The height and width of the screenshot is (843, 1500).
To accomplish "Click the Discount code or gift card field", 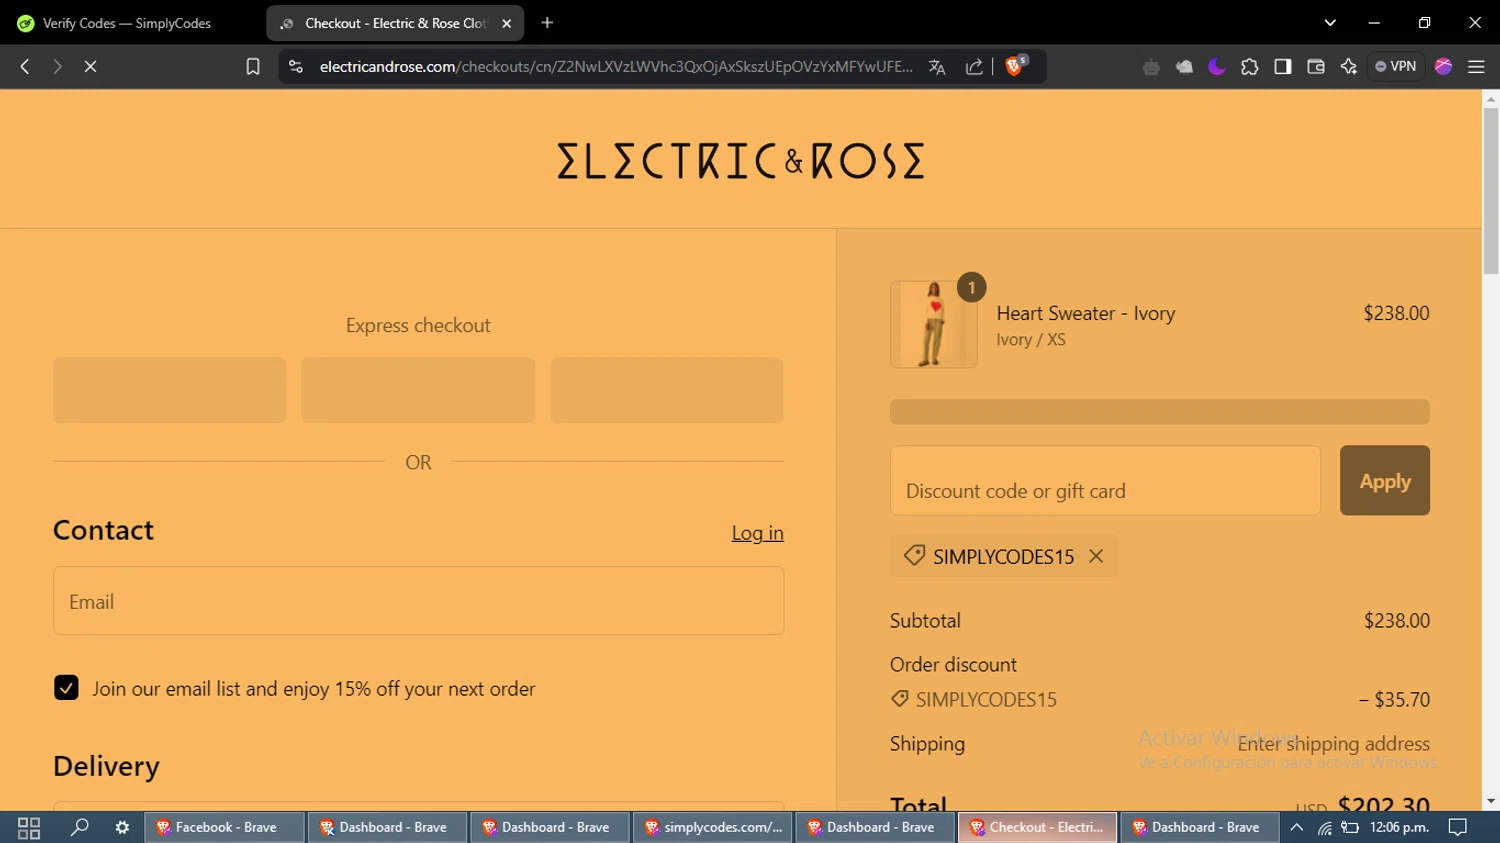I will (x=1105, y=481).
